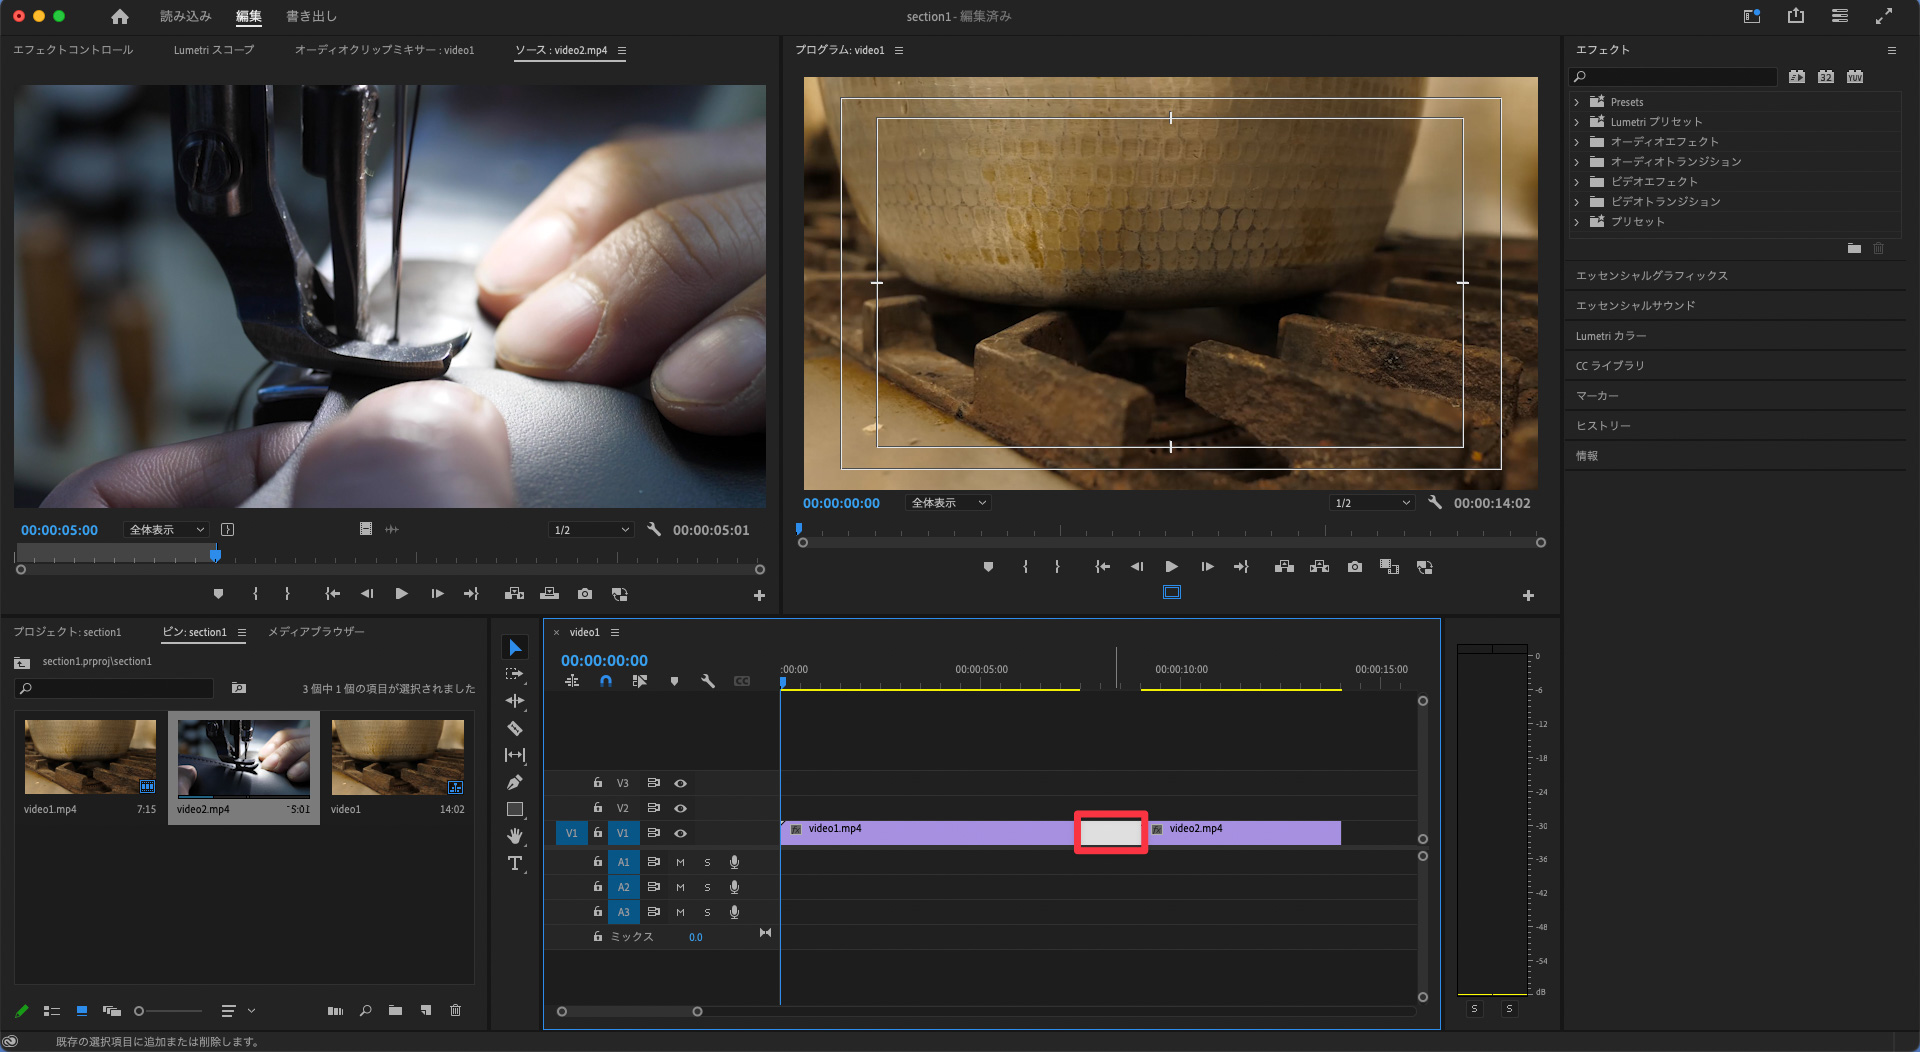Image resolution: width=1920 pixels, height=1052 pixels.
Task: Select the Type tool
Action: [x=515, y=863]
